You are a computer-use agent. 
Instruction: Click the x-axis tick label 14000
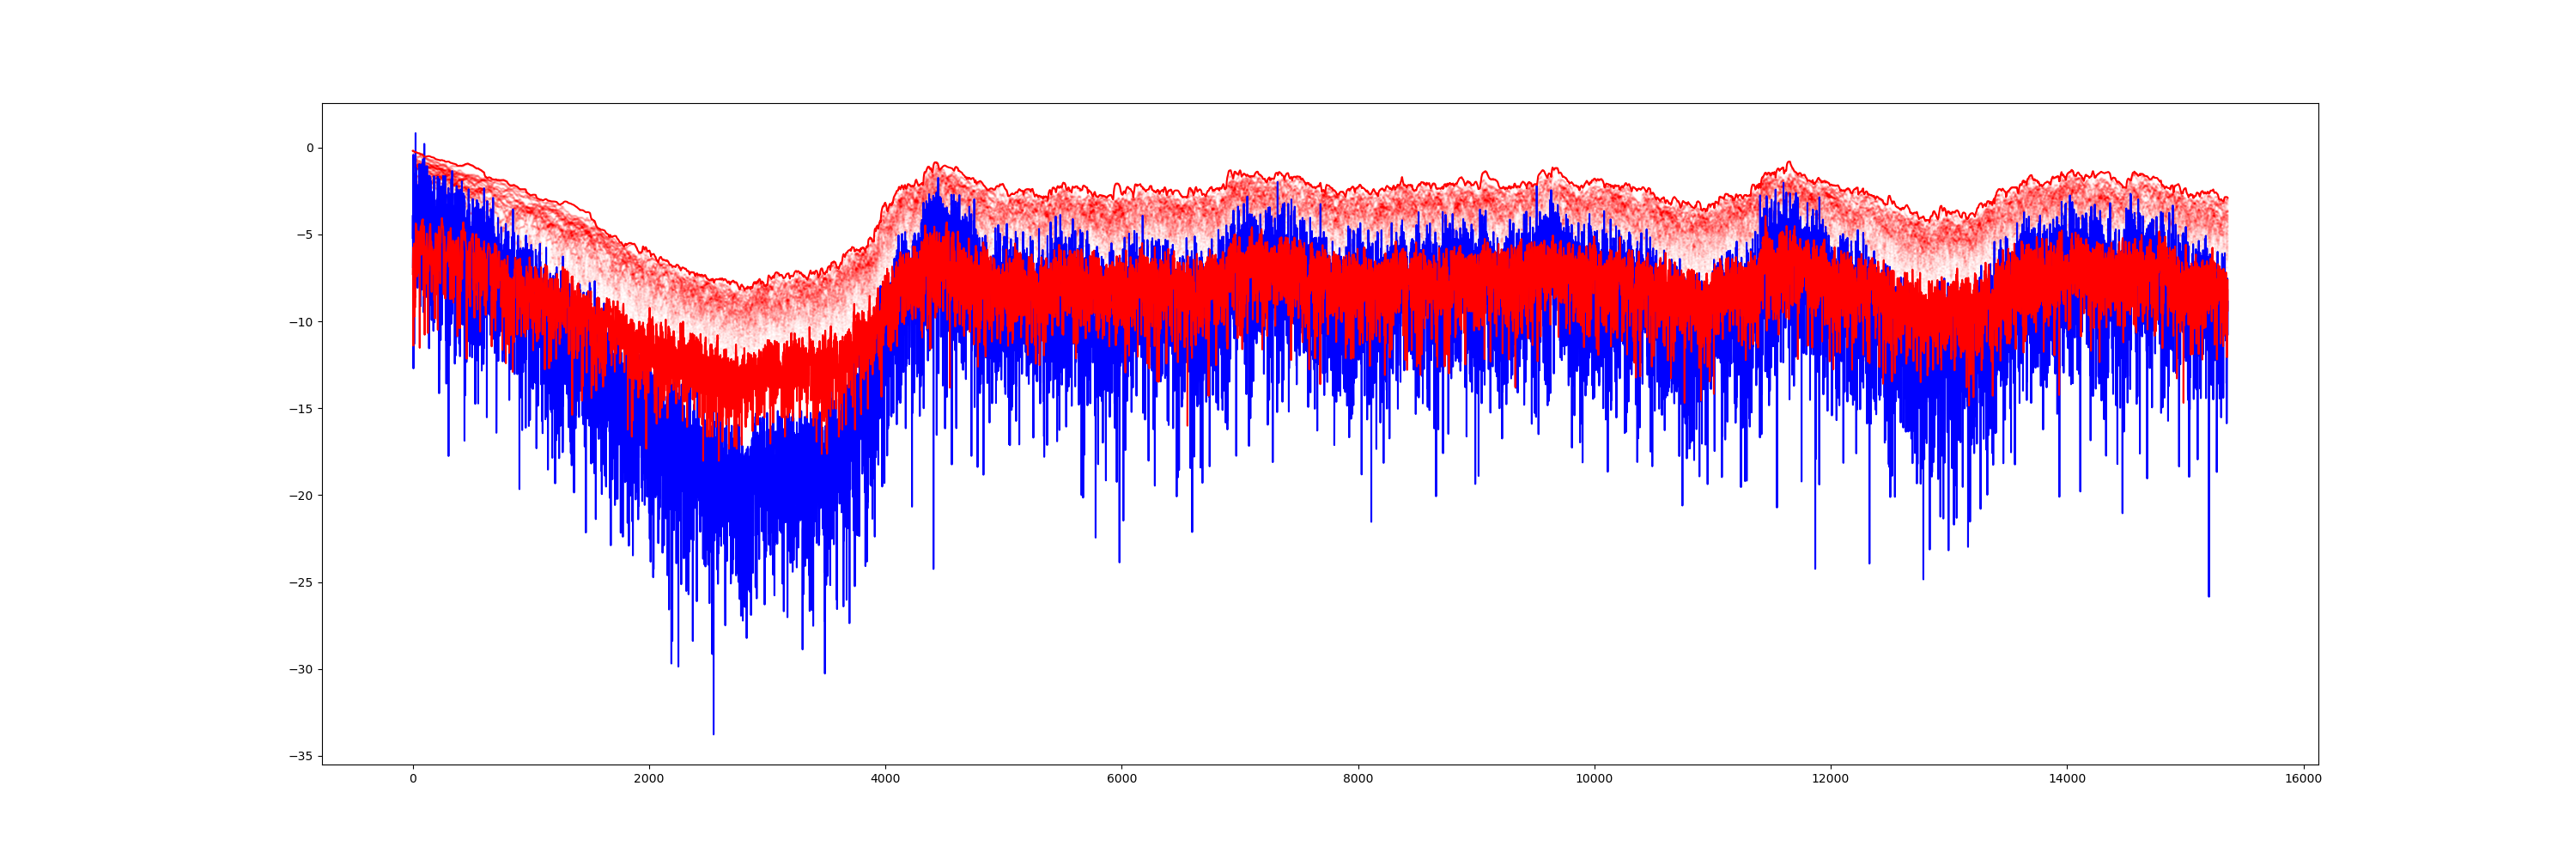pyautogui.click(x=2067, y=779)
